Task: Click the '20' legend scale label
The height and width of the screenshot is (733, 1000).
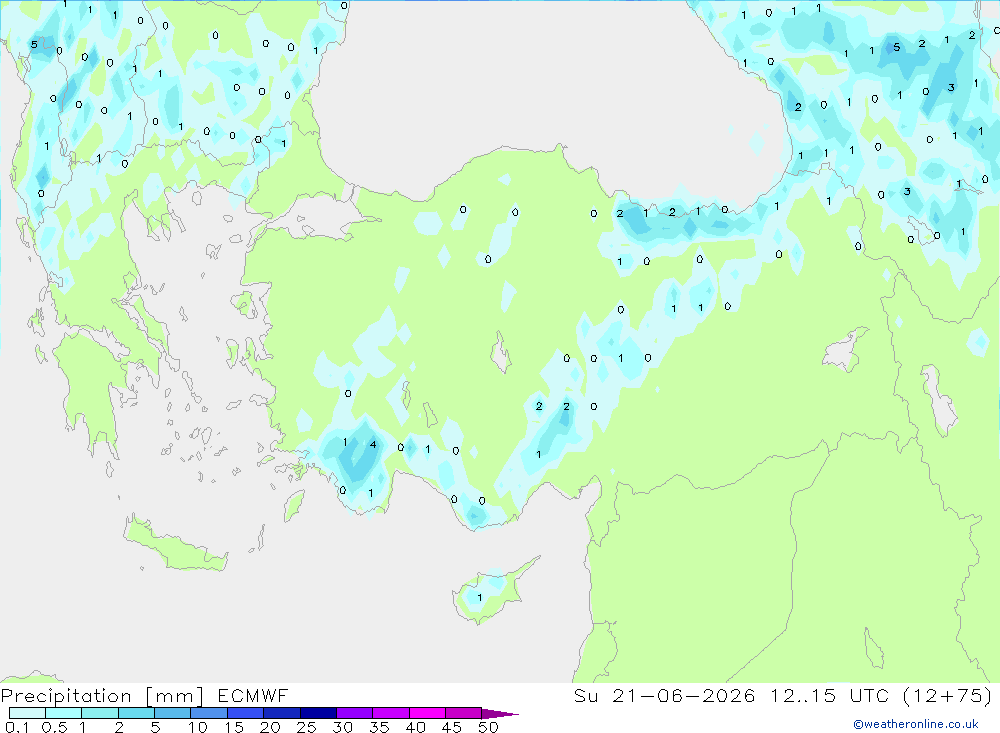Action: [x=270, y=727]
